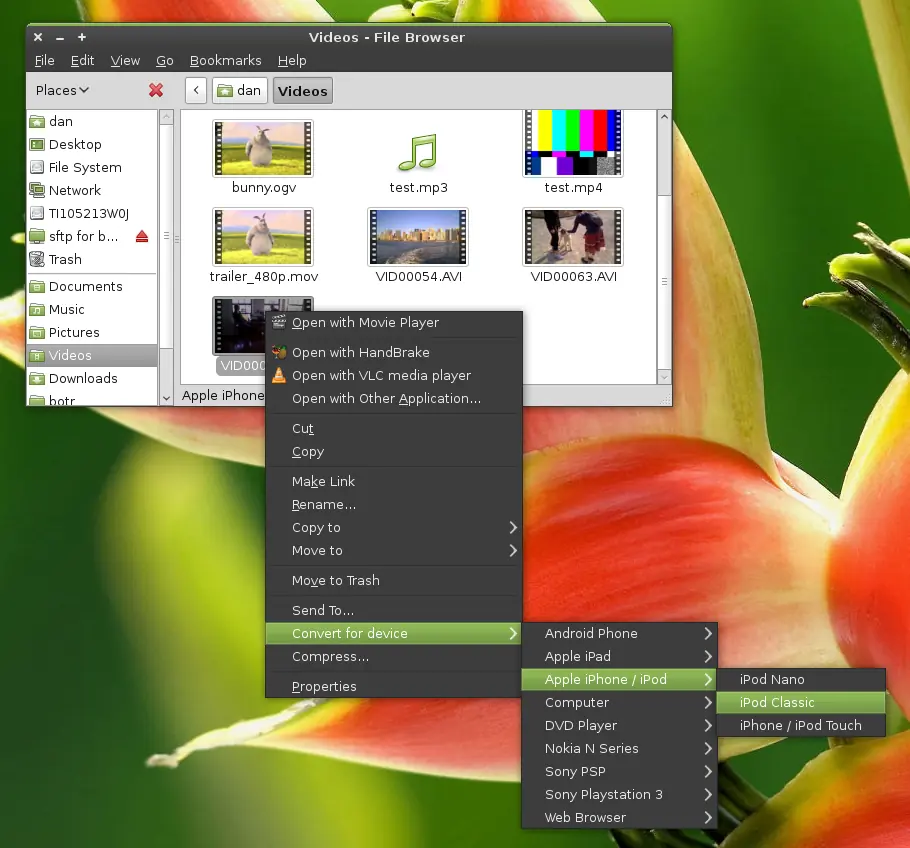Click the File System drive icon
The height and width of the screenshot is (848, 910).
pos(37,167)
